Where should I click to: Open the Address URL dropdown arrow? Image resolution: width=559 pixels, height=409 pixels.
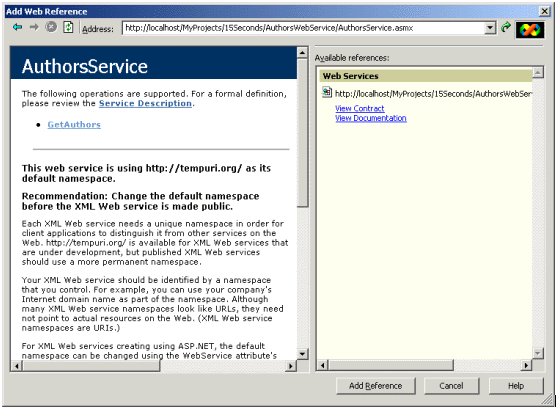pos(490,28)
